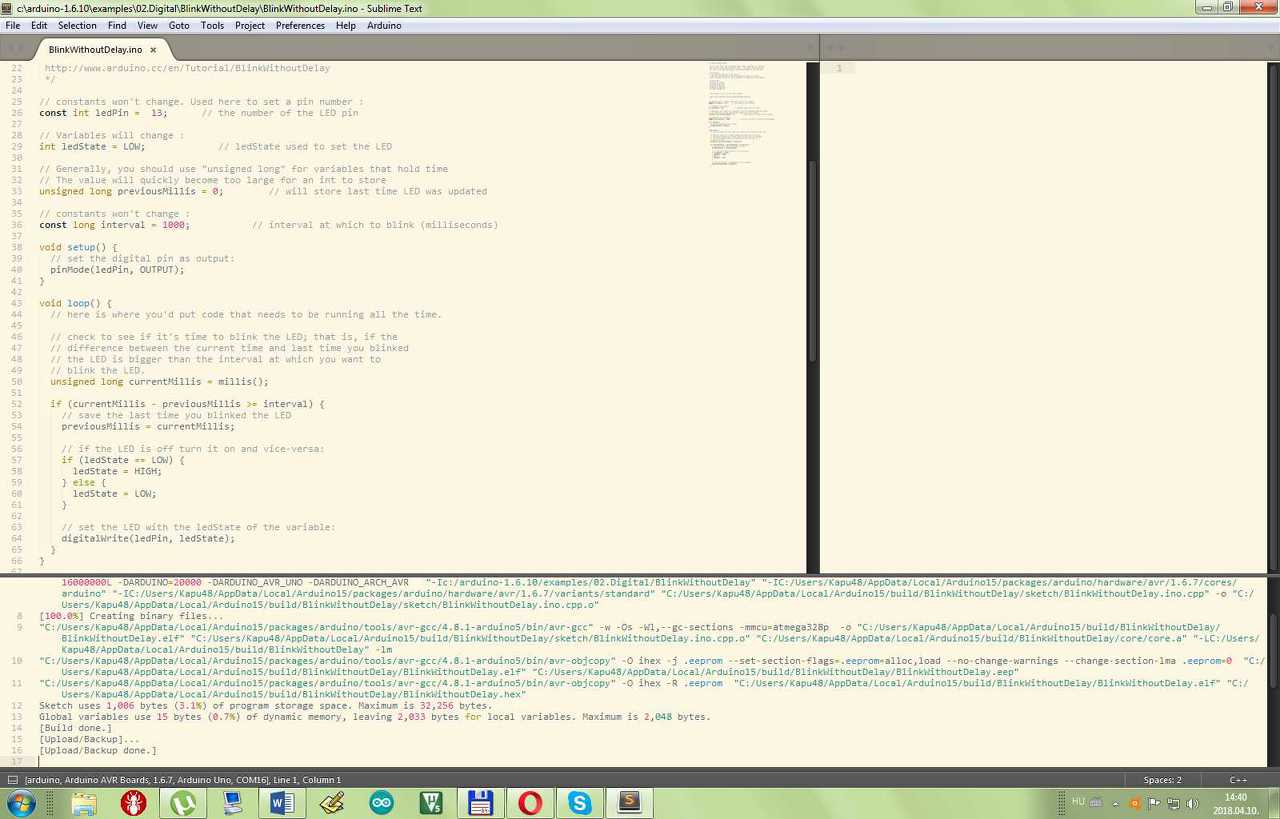Viewport: 1280px width, 819px height.
Task: Open the Preferences menu
Action: pos(300,25)
